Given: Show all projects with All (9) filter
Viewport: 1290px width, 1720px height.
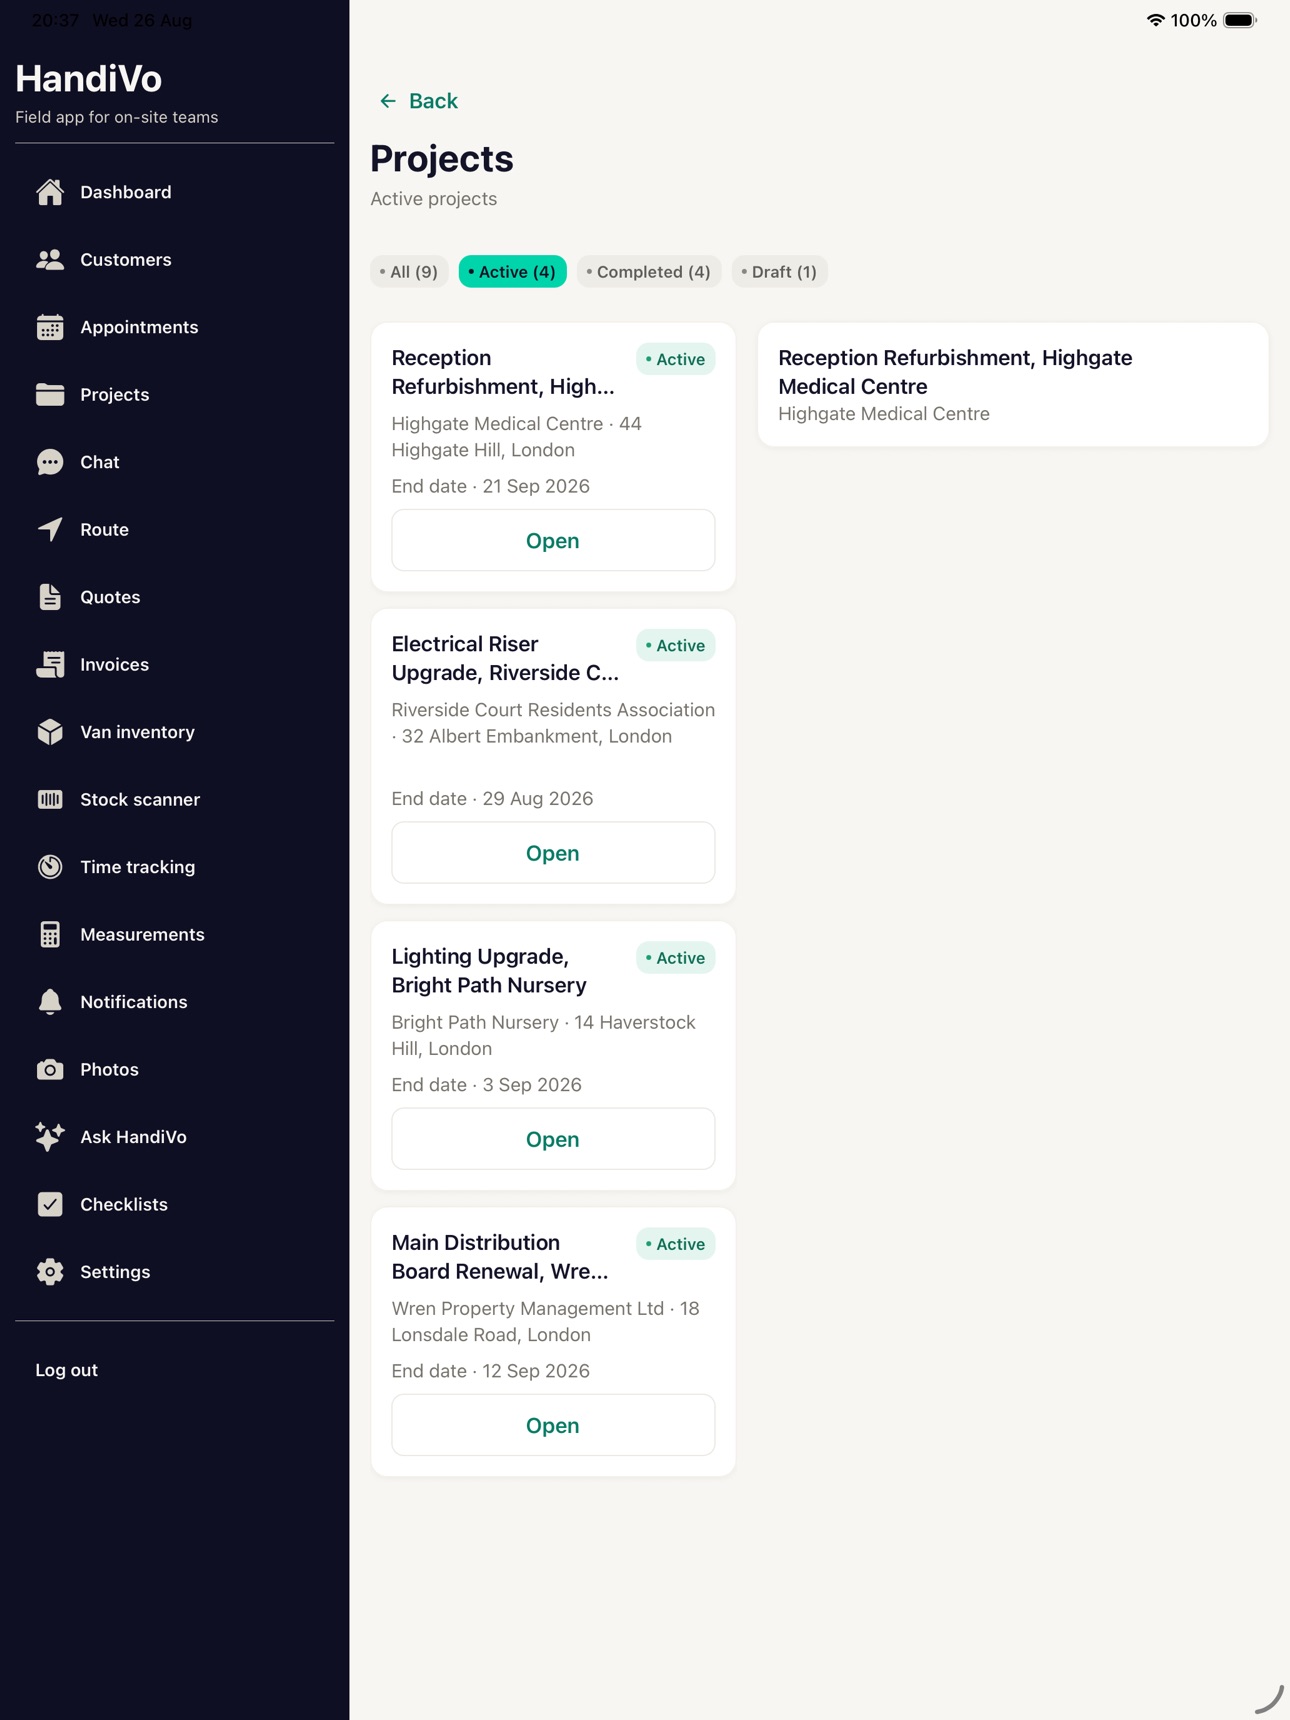Looking at the screenshot, I should [x=409, y=272].
